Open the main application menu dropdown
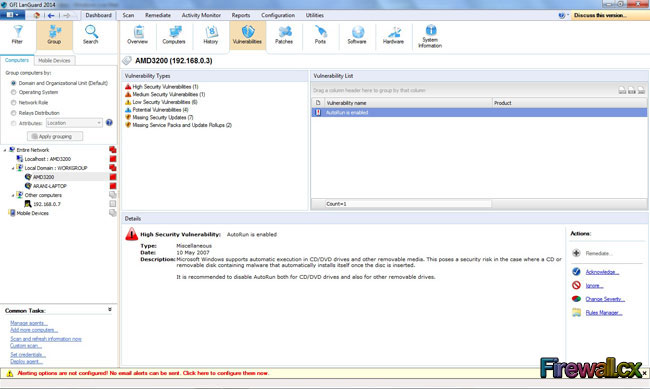Screen dimensions: 650x389 pos(12,15)
